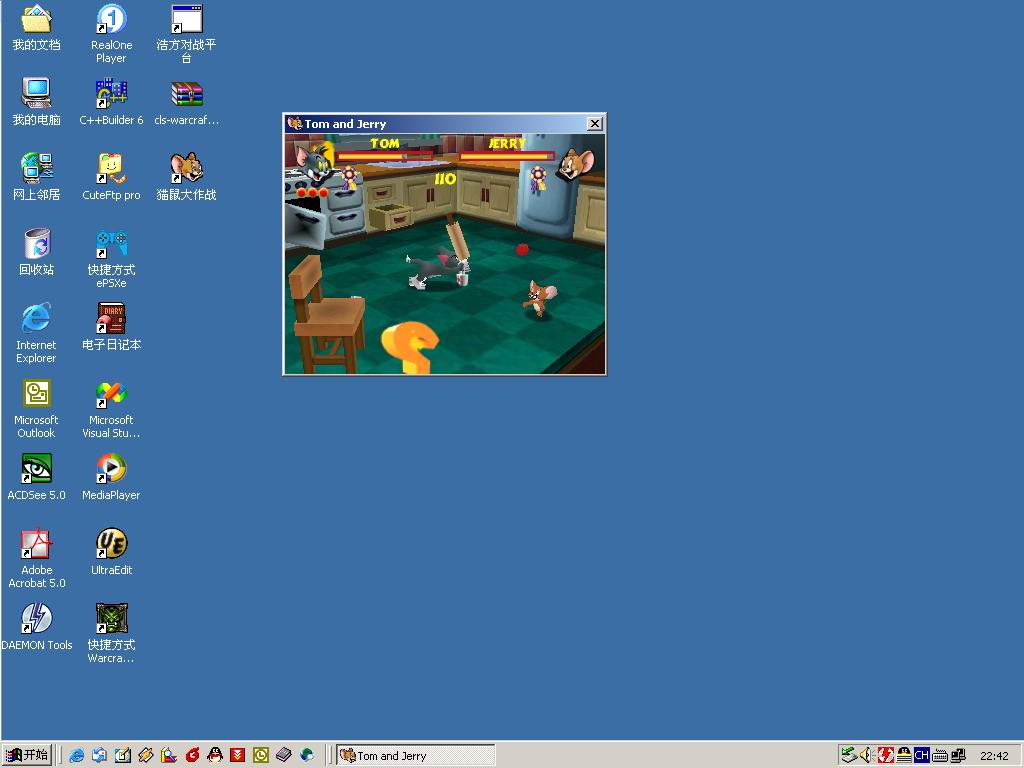
Task: Click the 网上邻居 desktop icon
Action: (x=37, y=176)
